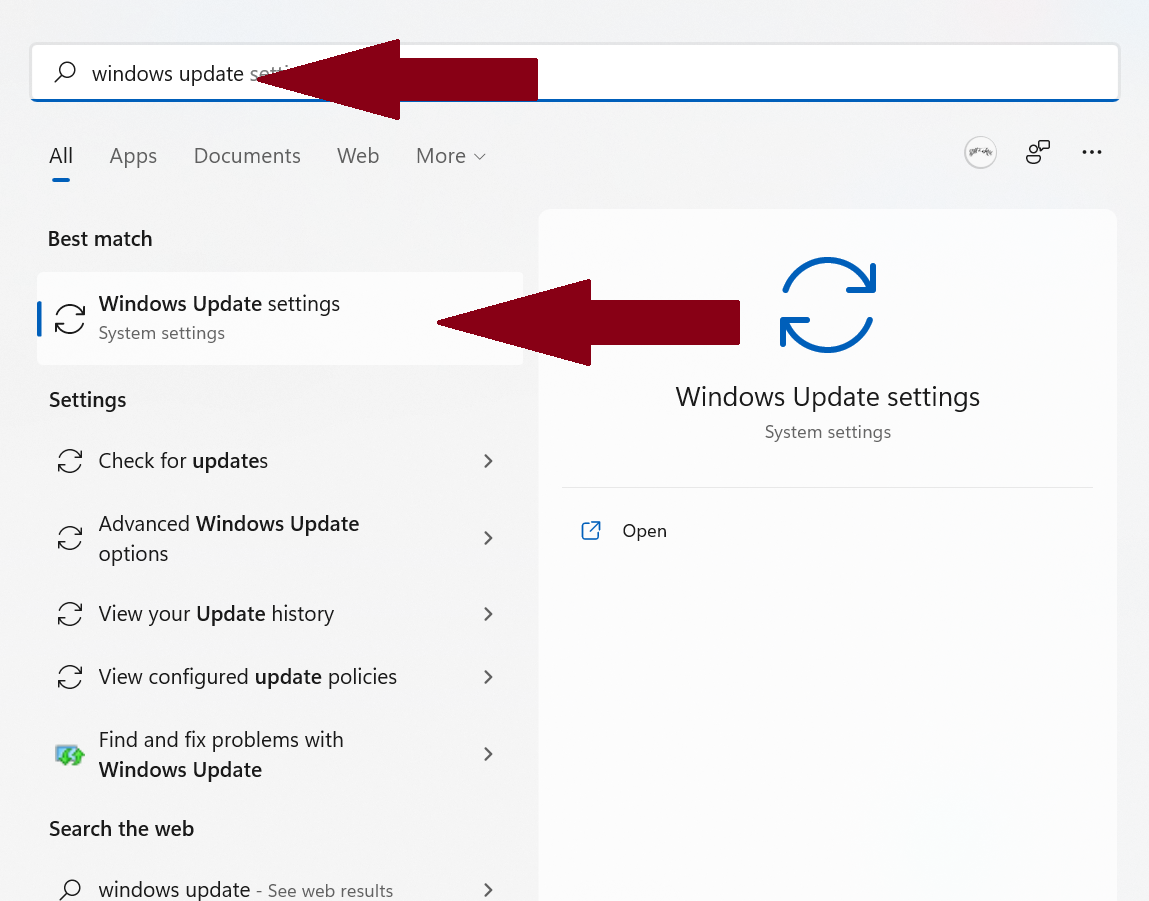
Task: Open the Windows Update settings best match
Action: (x=280, y=318)
